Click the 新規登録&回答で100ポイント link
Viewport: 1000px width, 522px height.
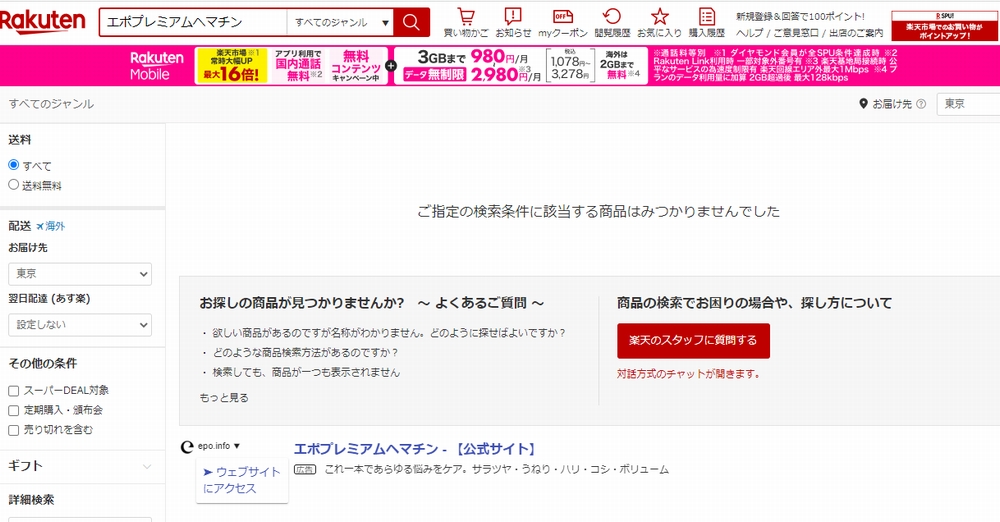pos(800,17)
